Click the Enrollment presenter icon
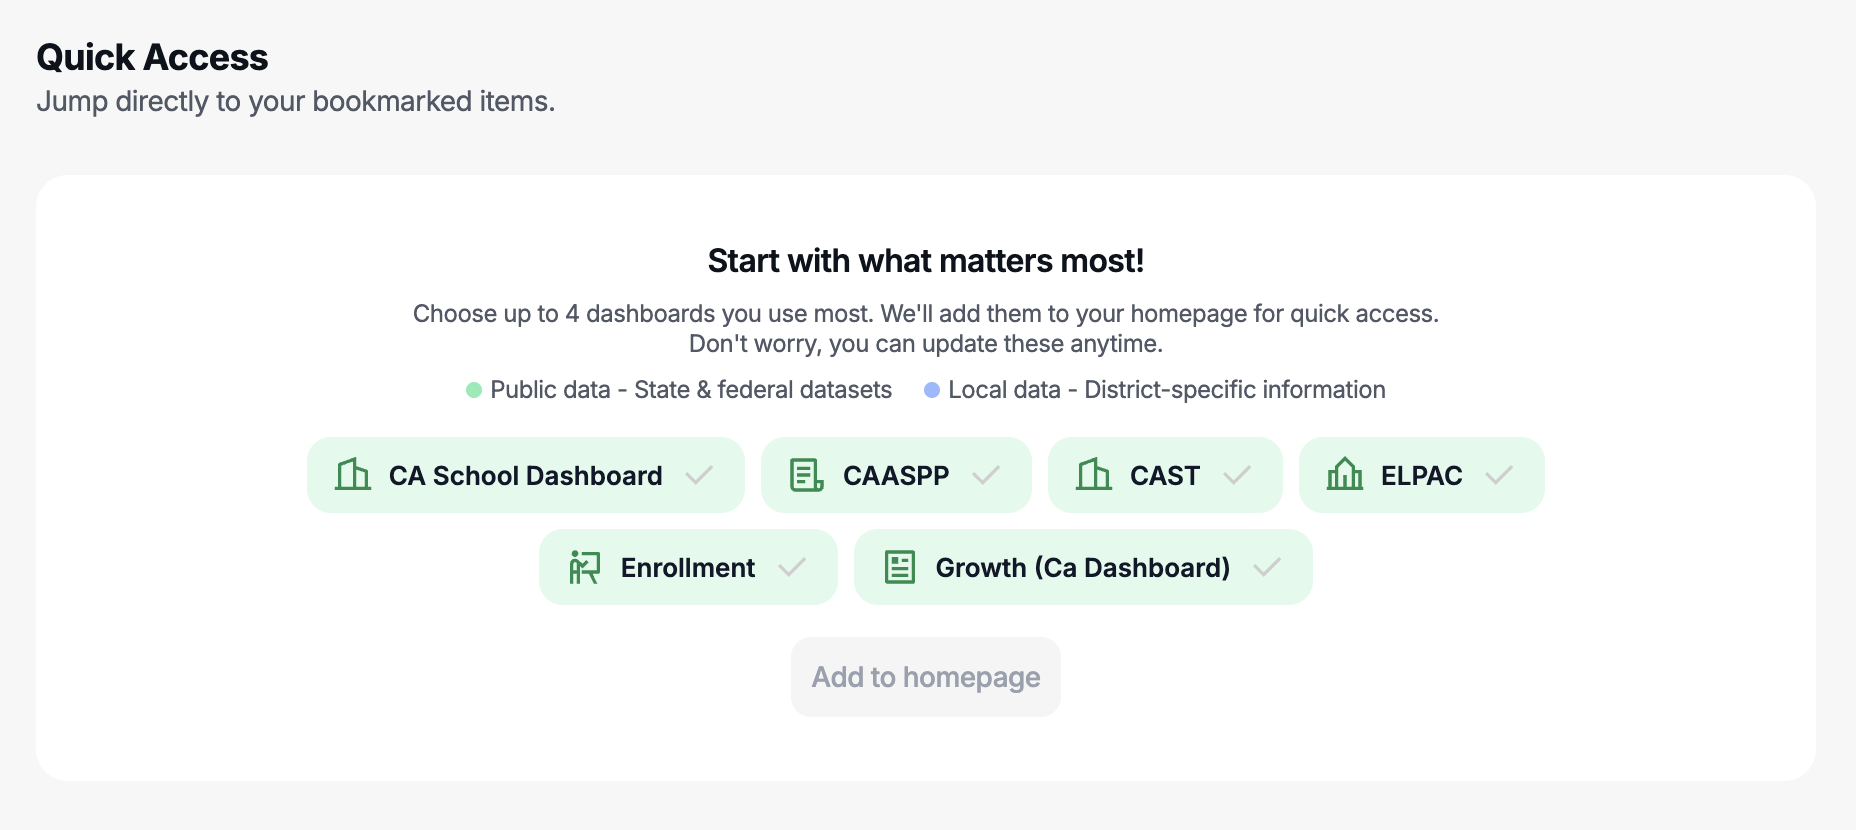The width and height of the screenshot is (1856, 830). click(585, 567)
